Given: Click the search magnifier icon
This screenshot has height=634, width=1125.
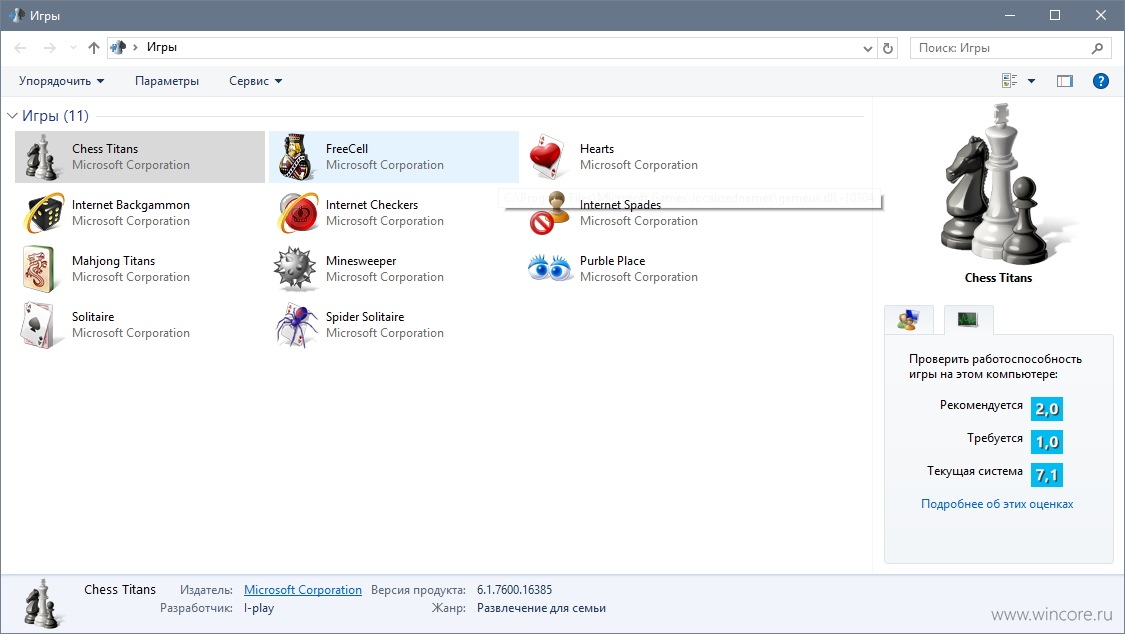Looking at the screenshot, I should click(x=1097, y=48).
